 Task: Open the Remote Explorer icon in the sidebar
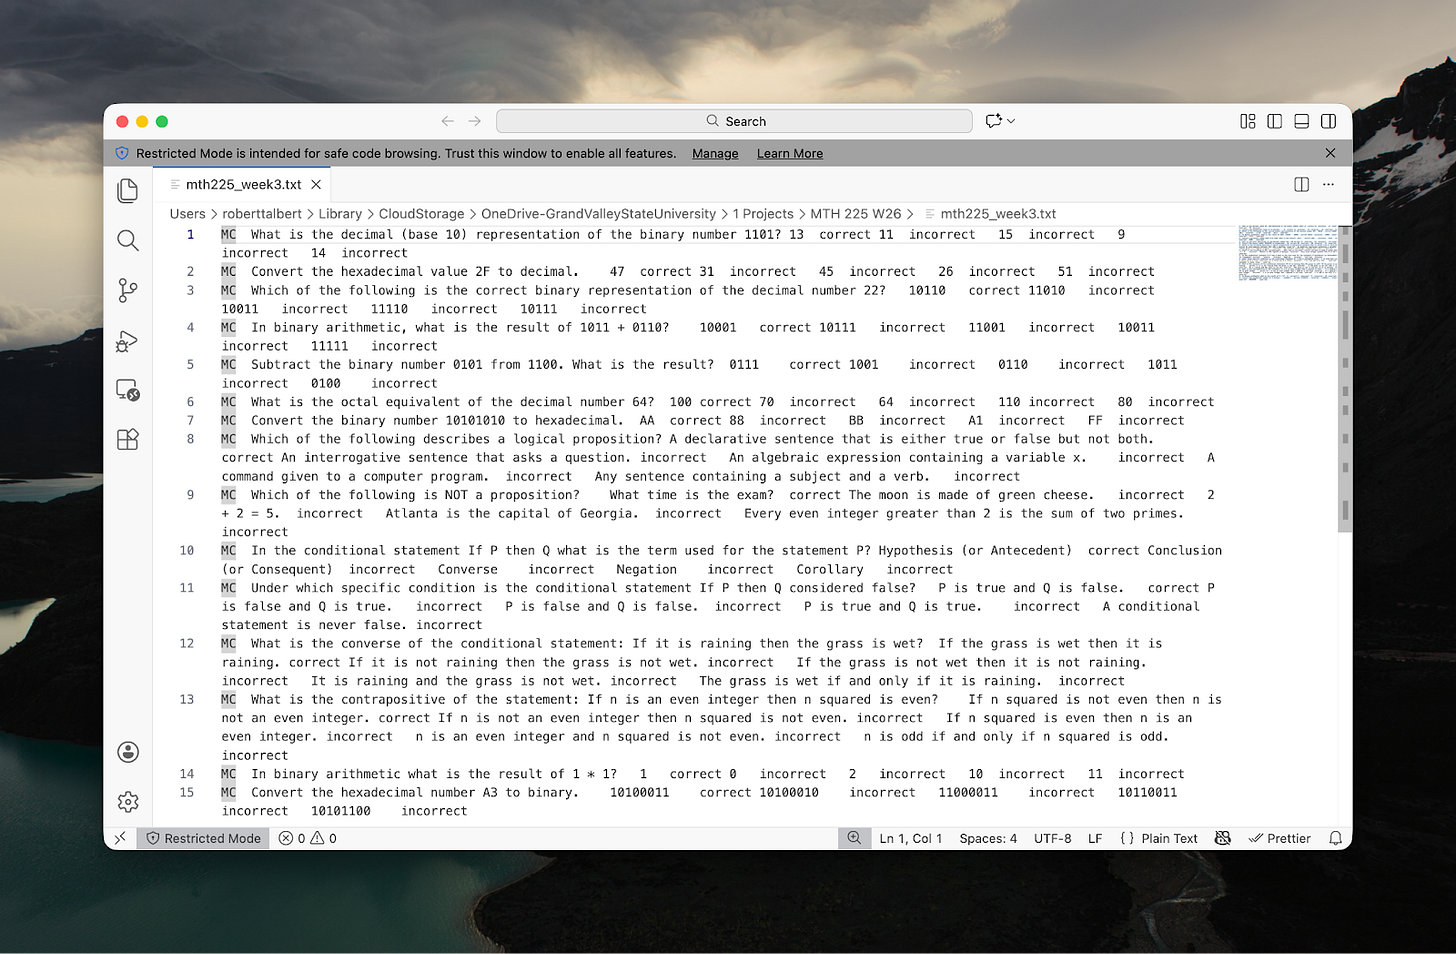click(x=127, y=390)
